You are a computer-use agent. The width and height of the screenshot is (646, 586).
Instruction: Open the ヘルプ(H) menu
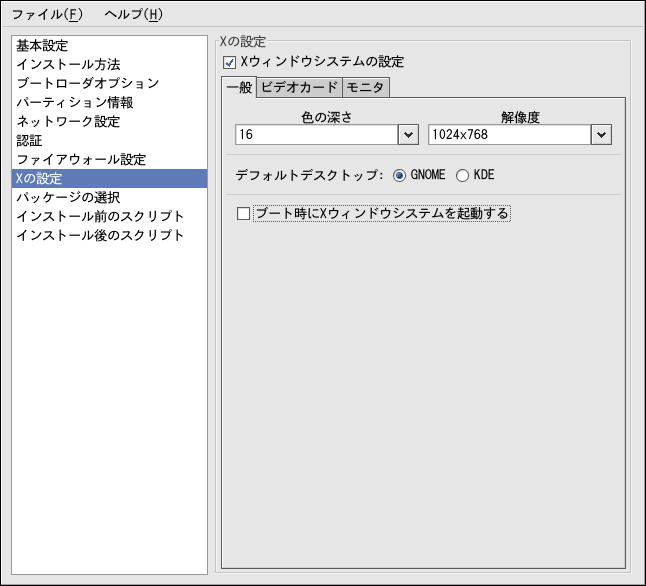pyautogui.click(x=133, y=15)
